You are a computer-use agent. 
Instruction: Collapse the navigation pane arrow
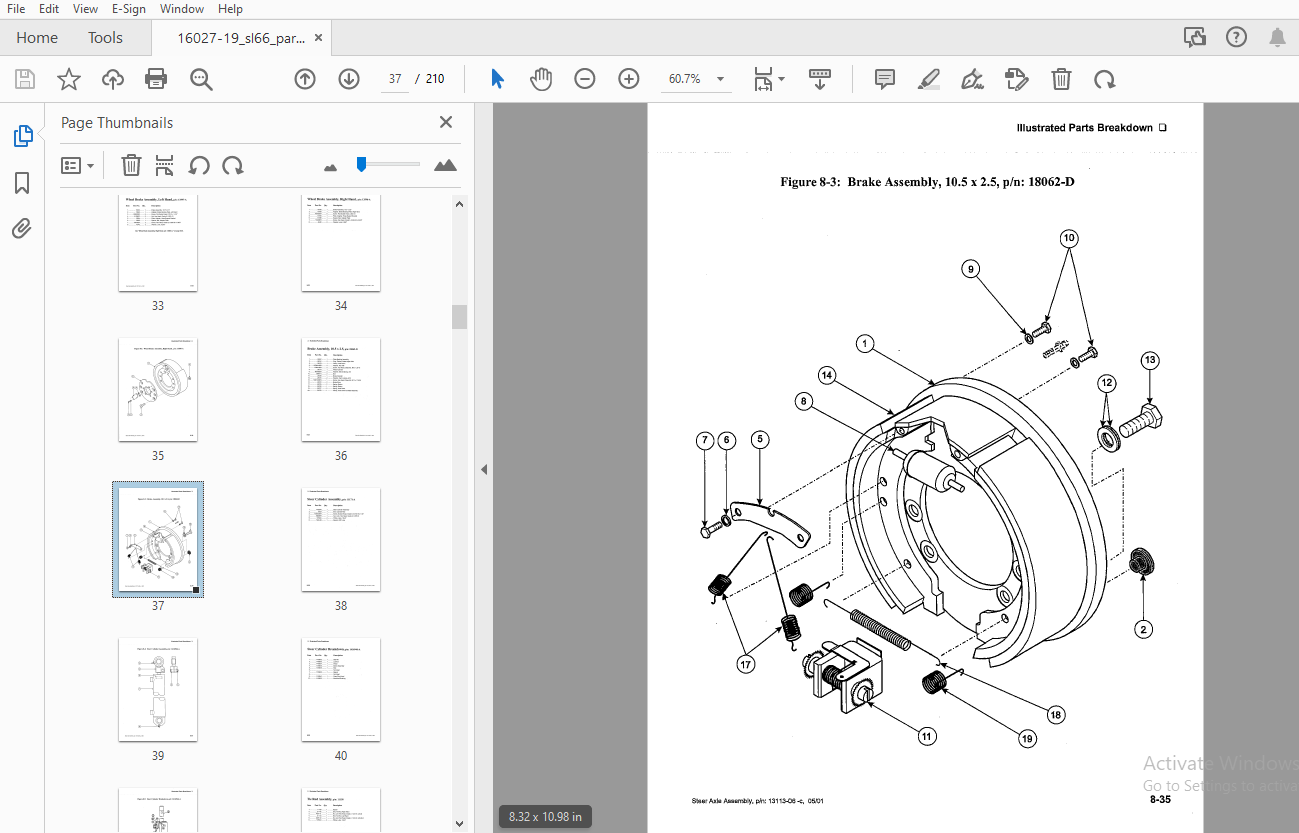(484, 469)
